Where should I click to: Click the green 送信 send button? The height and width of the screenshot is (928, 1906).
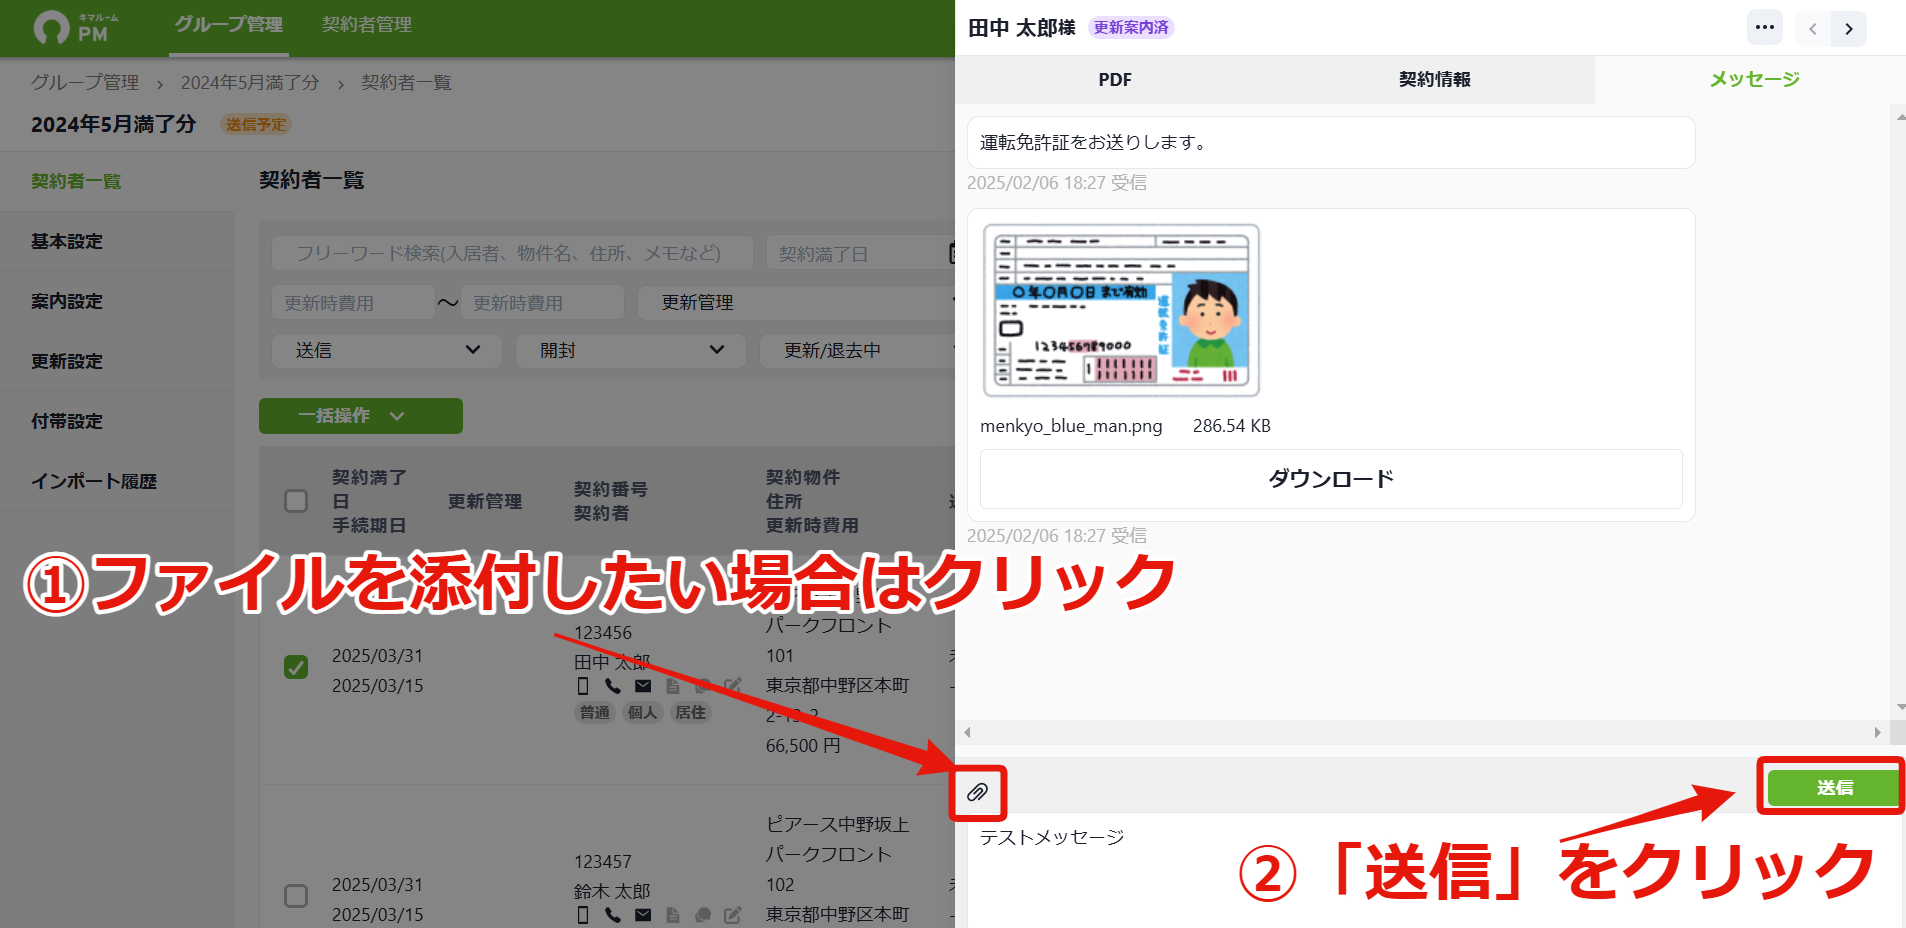[x=1834, y=788]
